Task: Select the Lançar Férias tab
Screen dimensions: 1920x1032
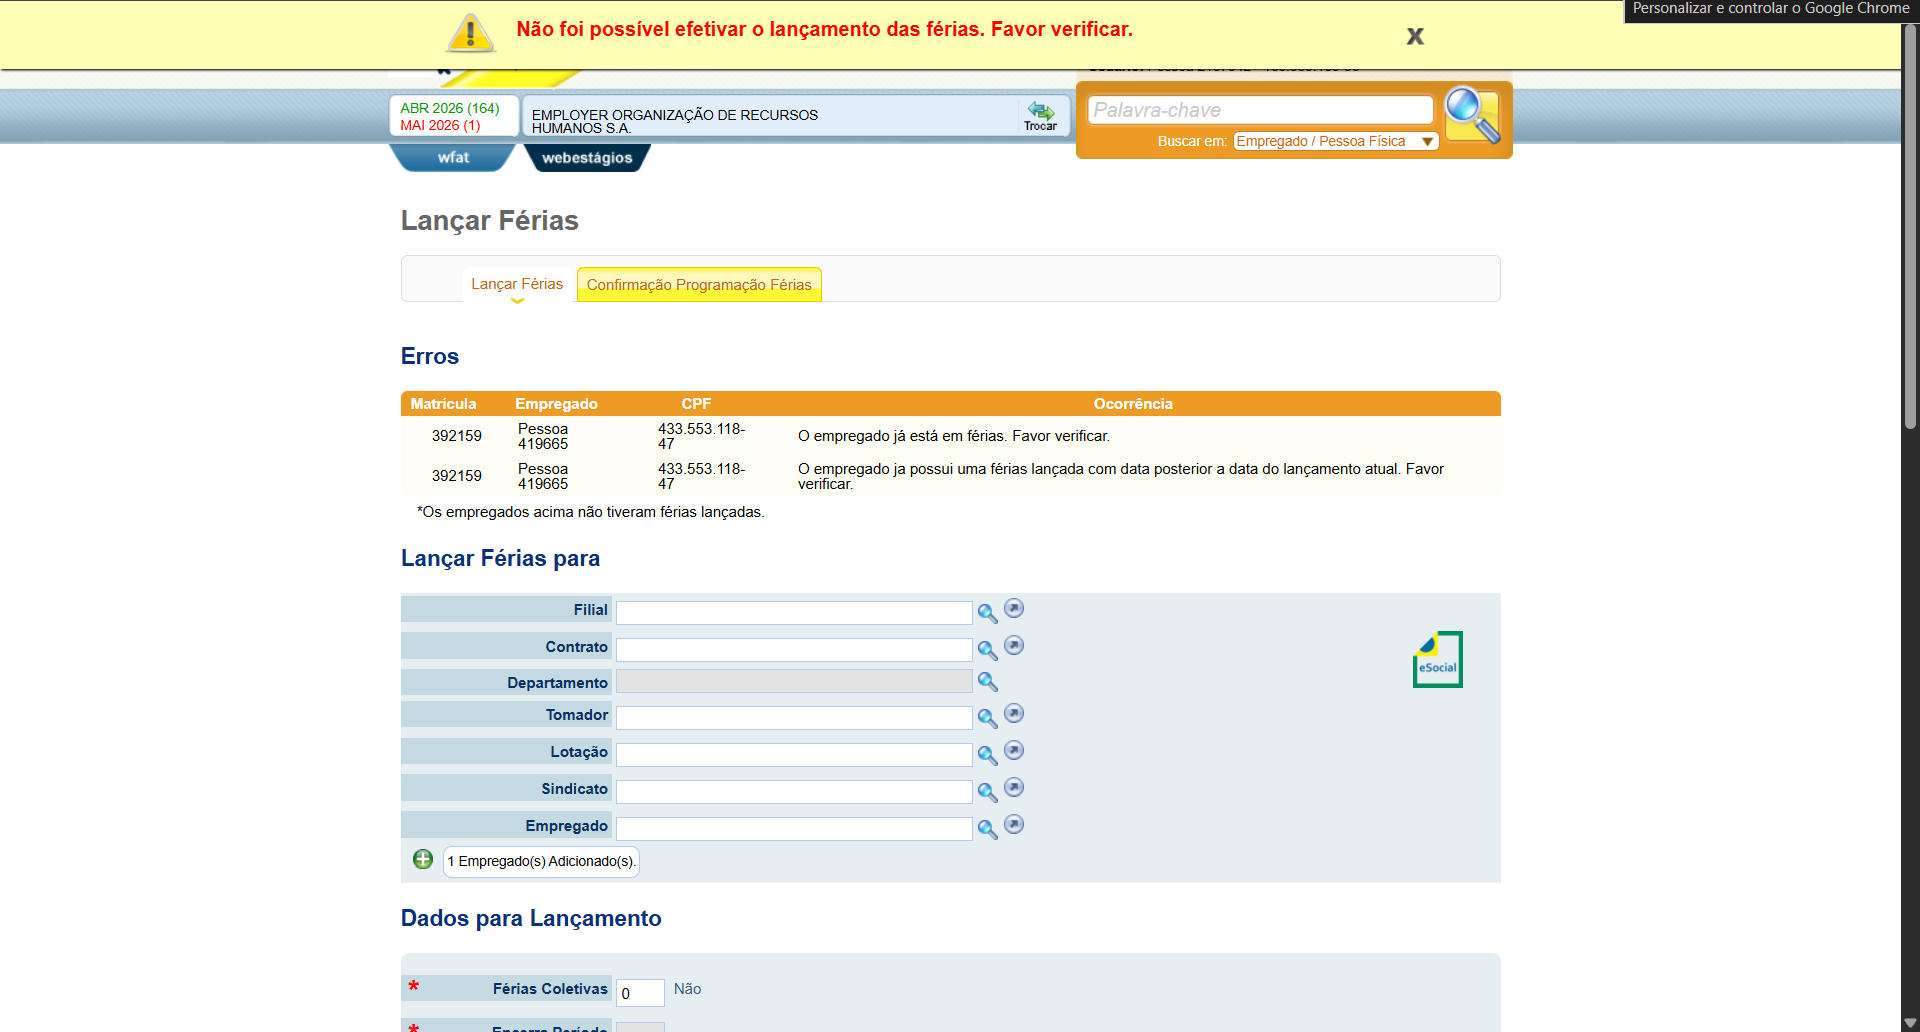Action: point(517,284)
